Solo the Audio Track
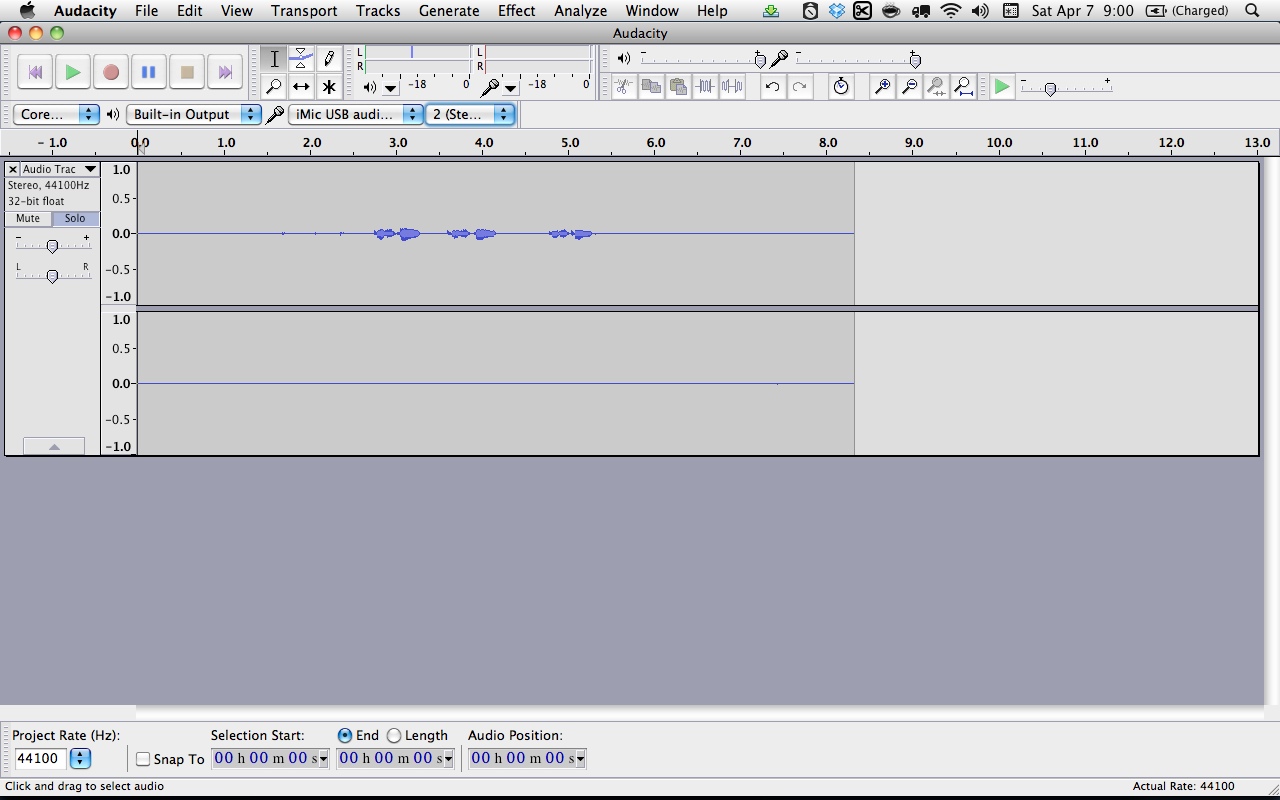1280x800 pixels. [75, 218]
